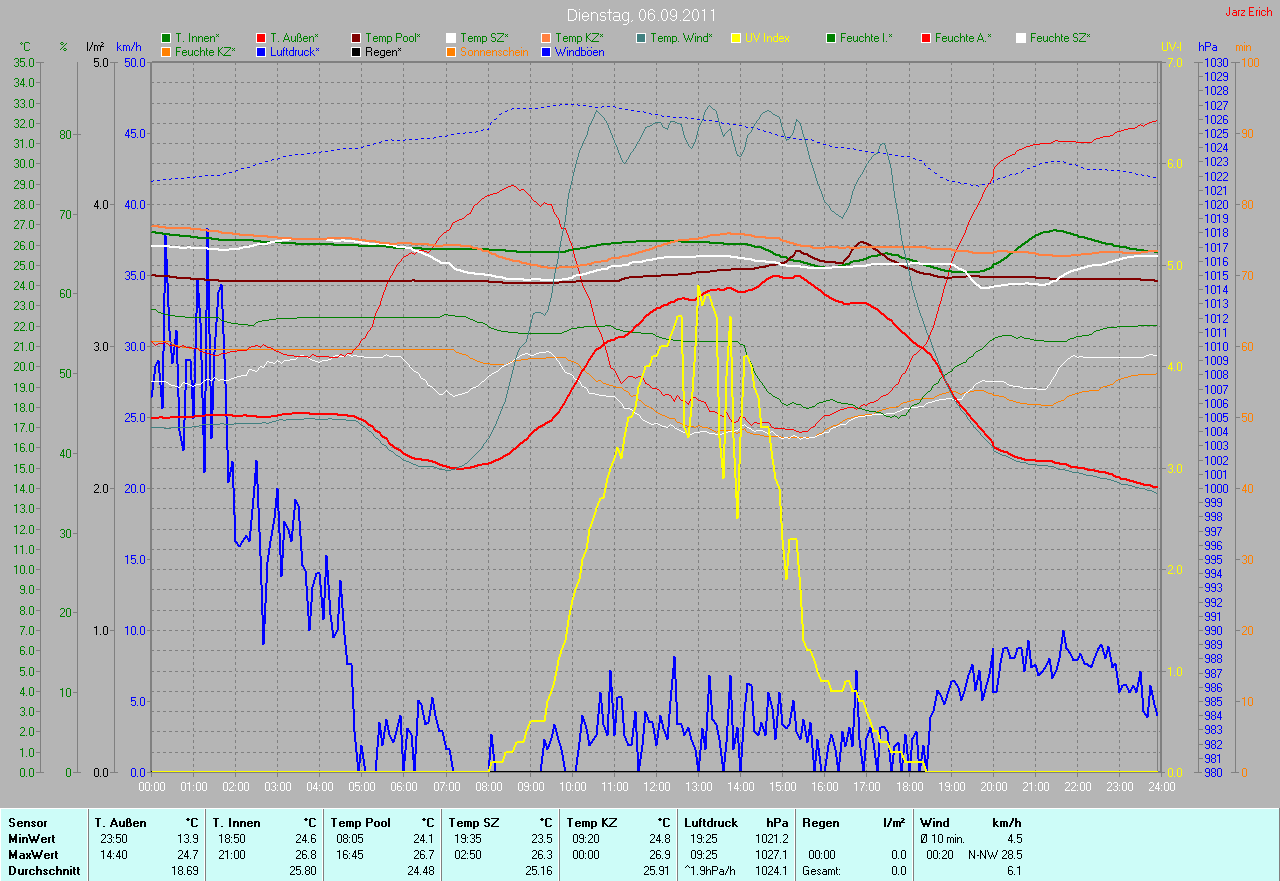Toggle the Feuchte I. legend label
The height and width of the screenshot is (881, 1280).
(866, 38)
